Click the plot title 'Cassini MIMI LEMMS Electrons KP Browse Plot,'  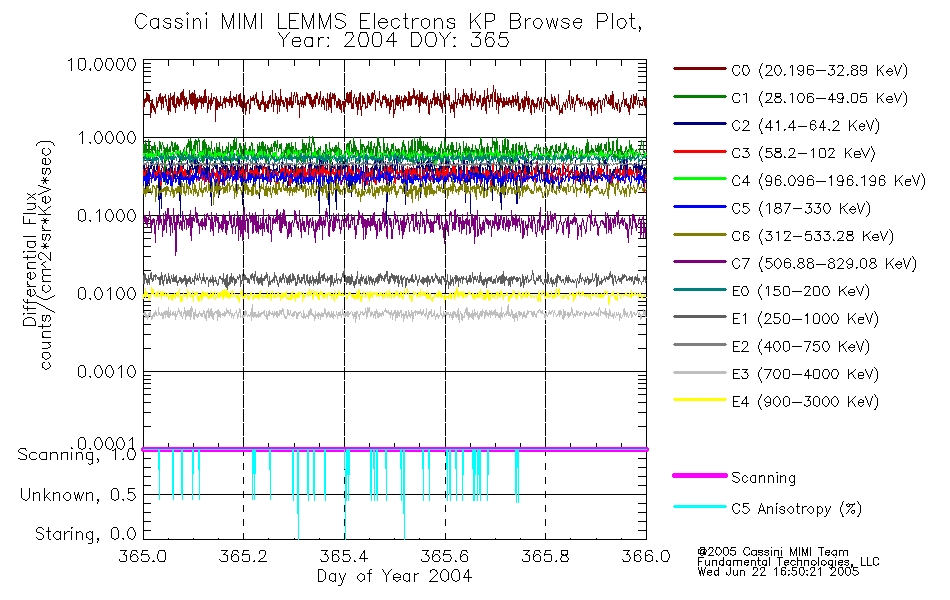tap(388, 22)
